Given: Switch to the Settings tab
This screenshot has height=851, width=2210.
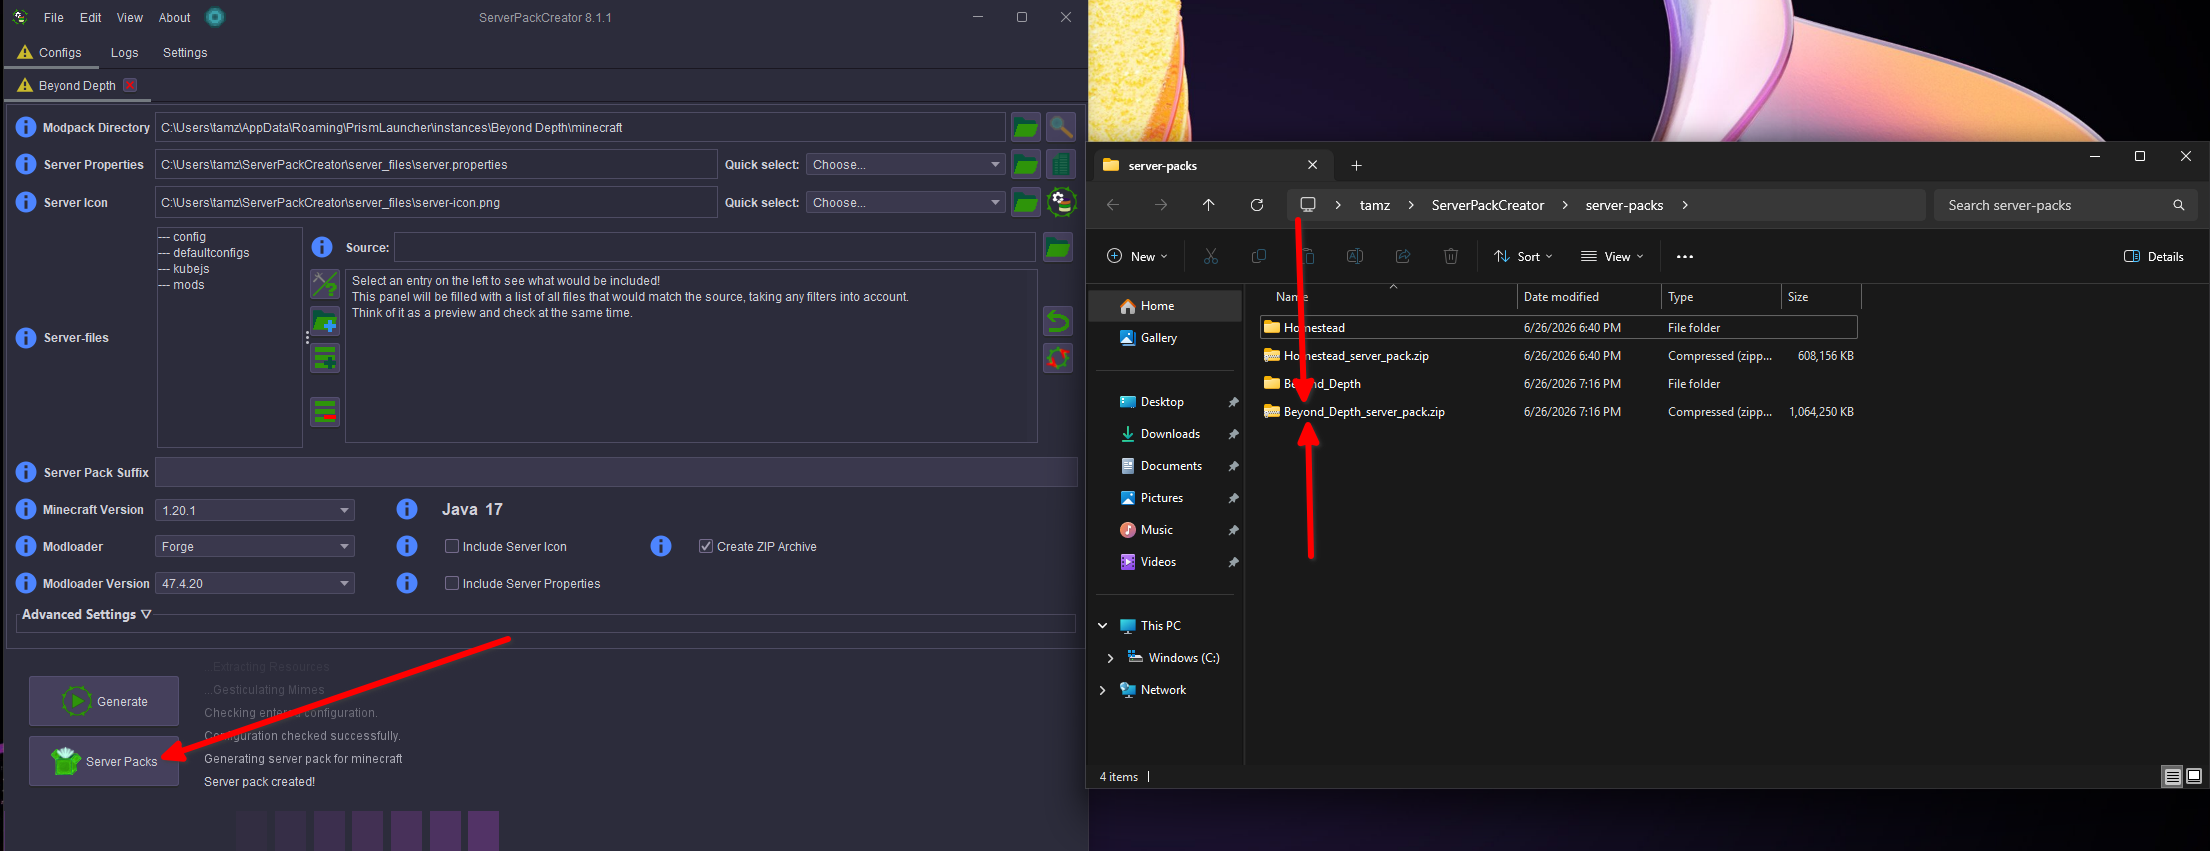Looking at the screenshot, I should 185,53.
